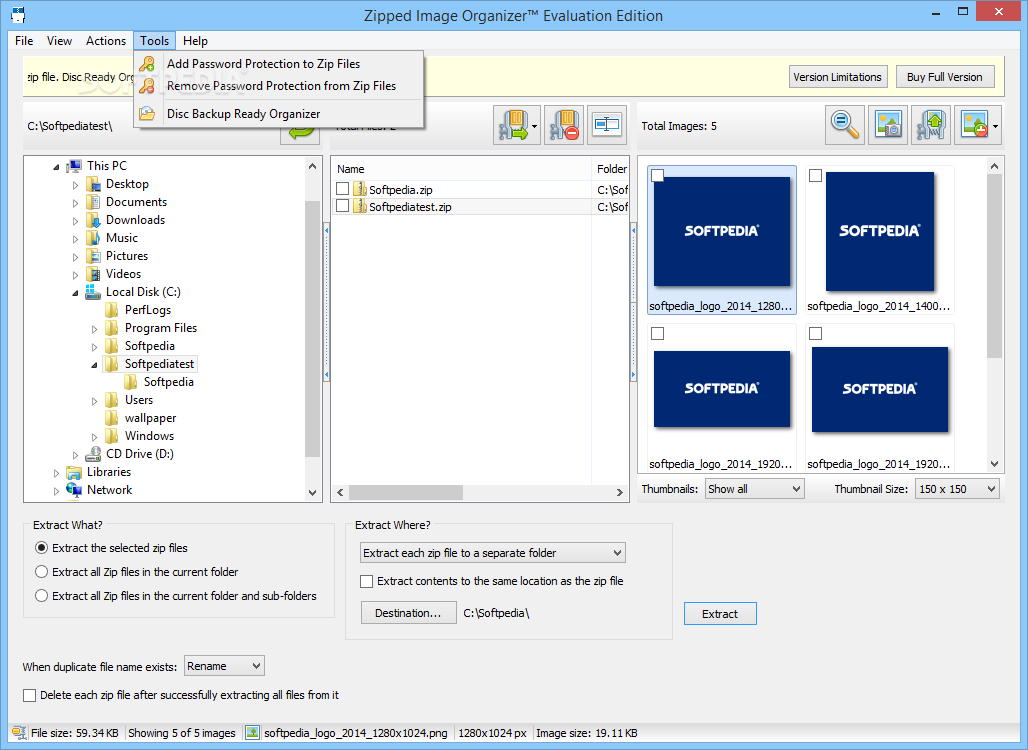Click the key icon beside Add Password Protection

[148, 64]
